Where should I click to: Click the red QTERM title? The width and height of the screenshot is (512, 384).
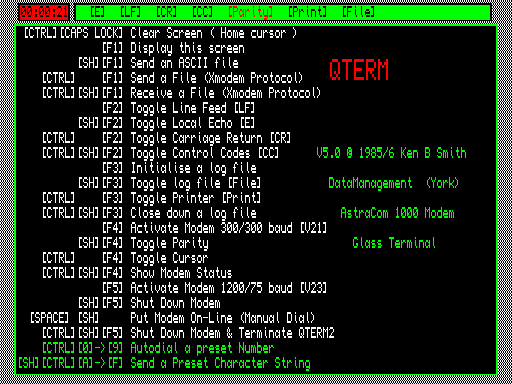[359, 70]
